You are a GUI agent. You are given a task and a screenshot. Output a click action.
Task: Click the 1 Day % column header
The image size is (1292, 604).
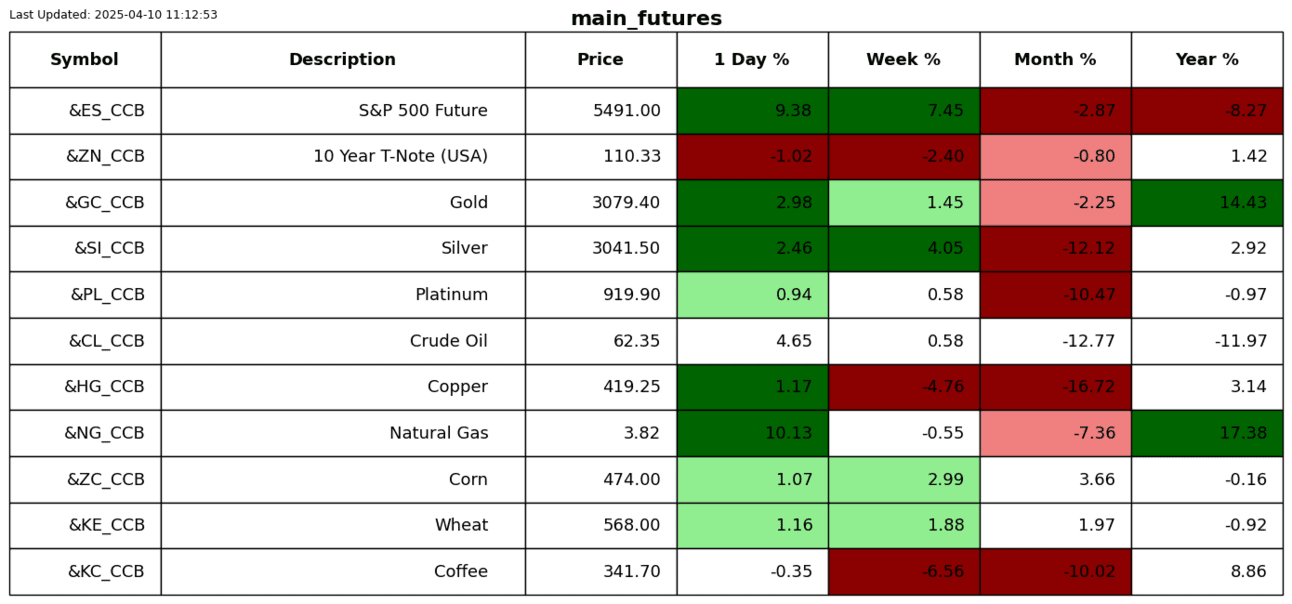tap(752, 60)
